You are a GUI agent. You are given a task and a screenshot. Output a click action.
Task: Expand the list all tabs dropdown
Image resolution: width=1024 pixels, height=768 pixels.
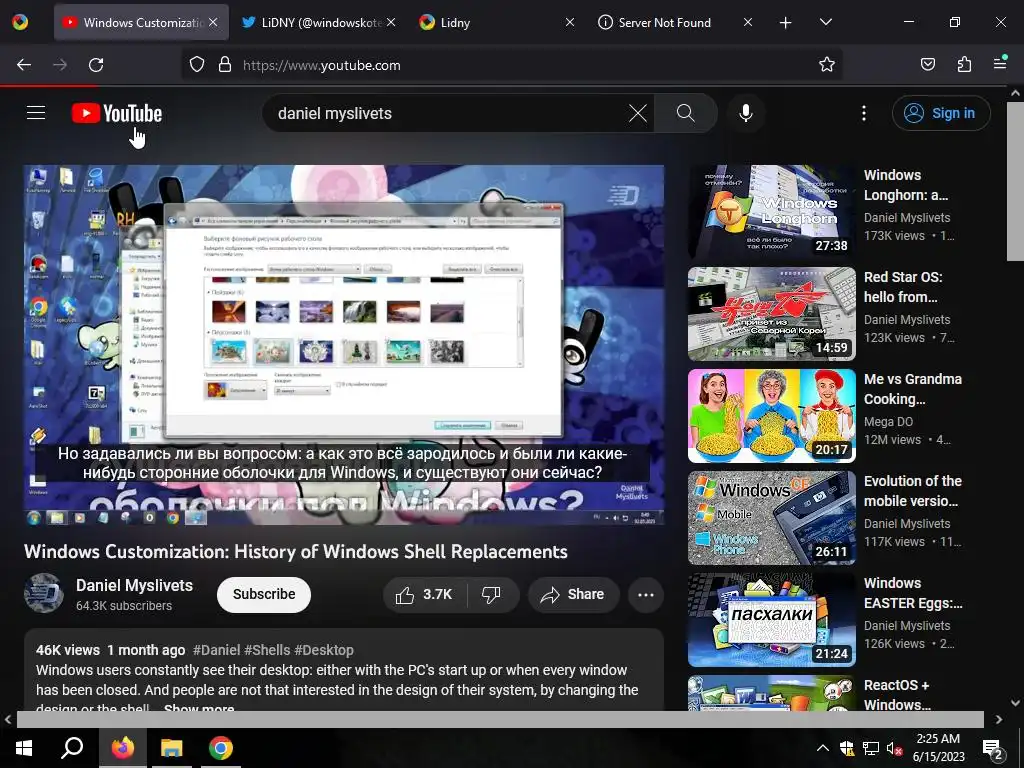pyautogui.click(x=825, y=22)
